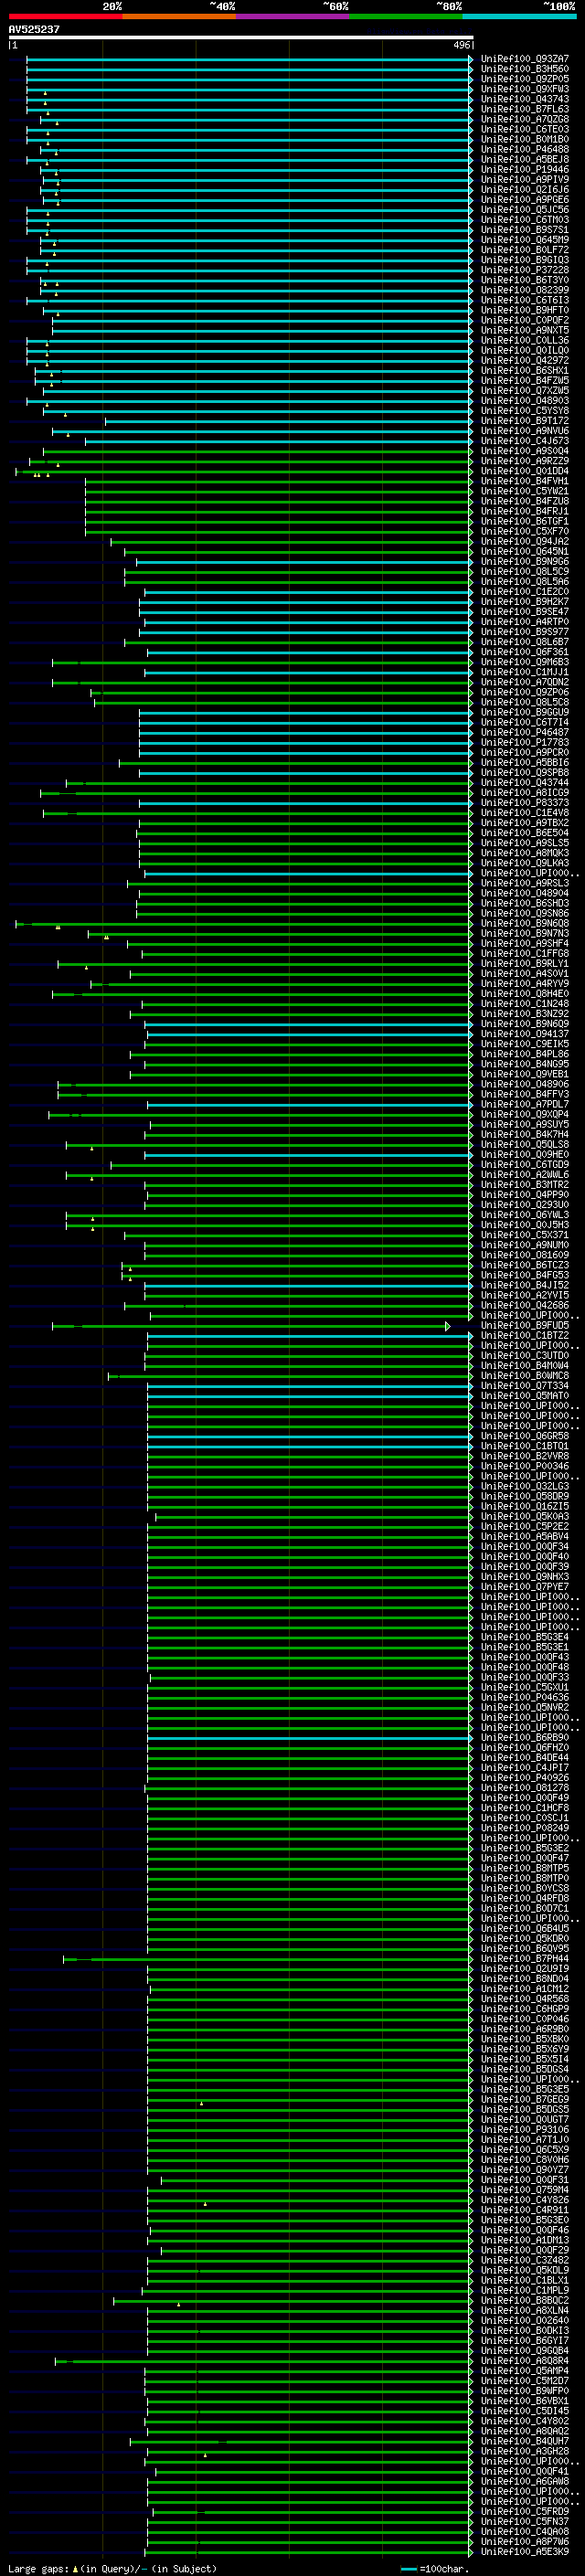
Task: Click the green ~80% identity legend bar
Action: (406, 16)
